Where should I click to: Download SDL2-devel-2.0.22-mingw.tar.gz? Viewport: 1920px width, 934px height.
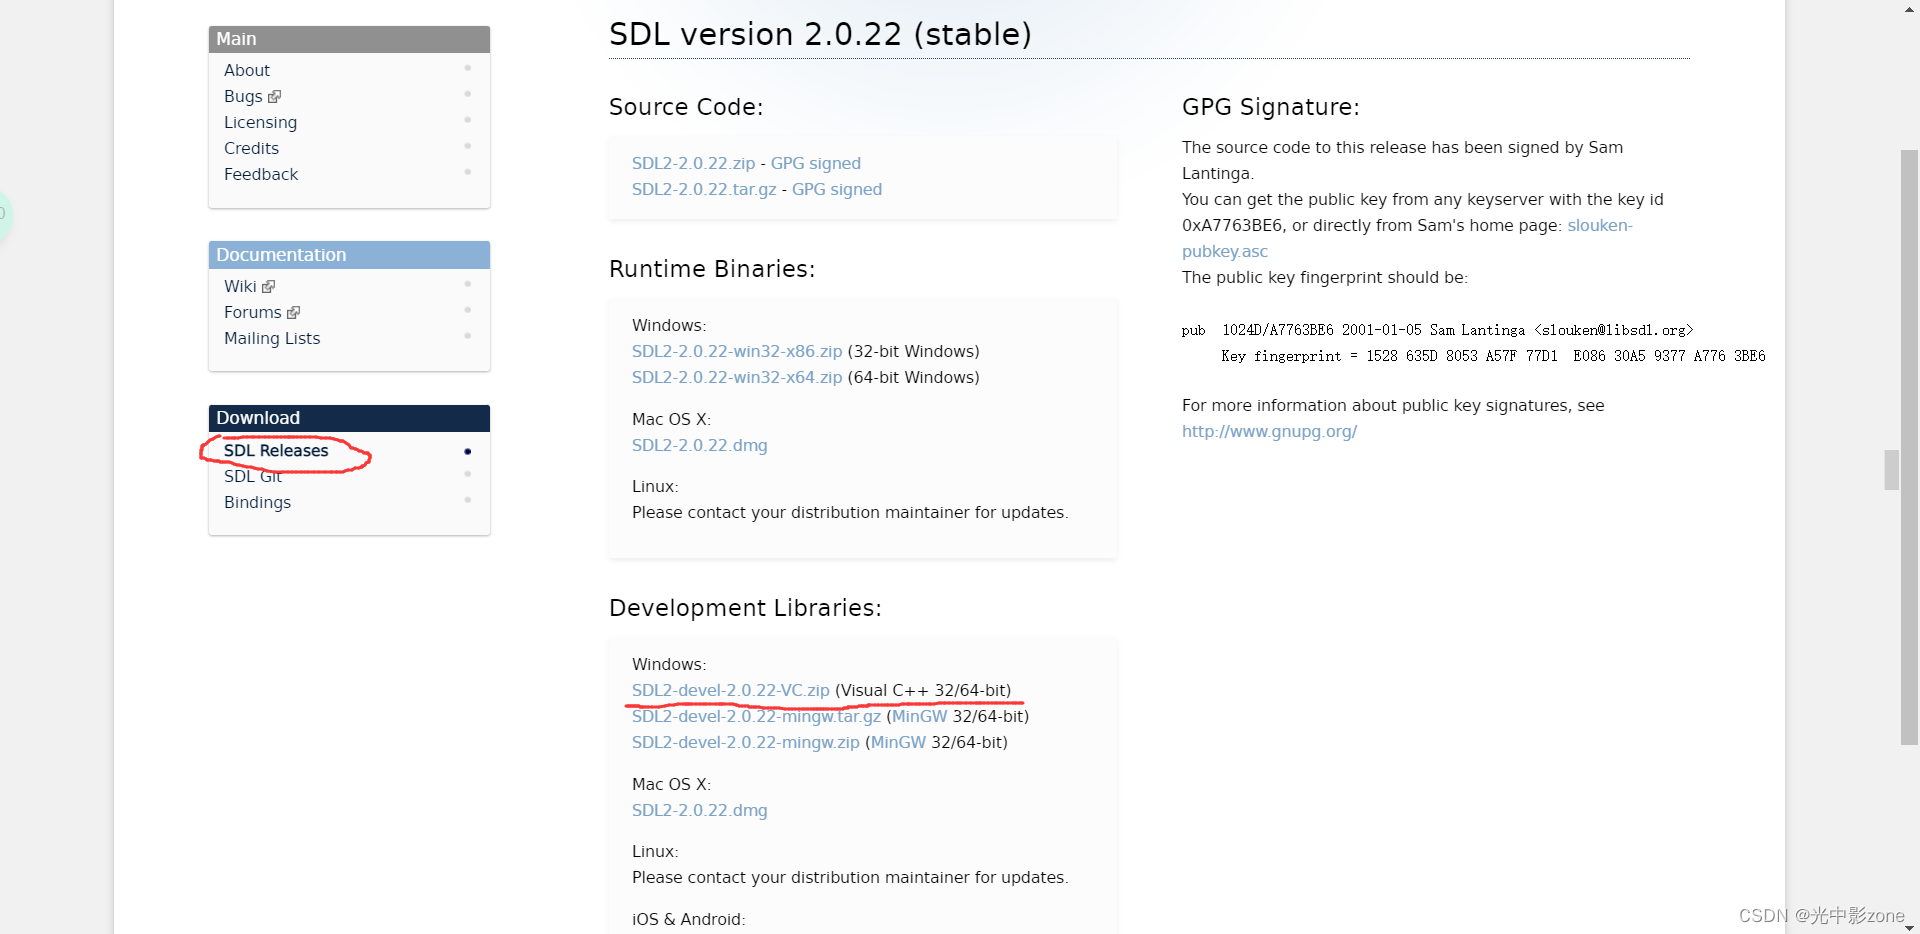(756, 716)
